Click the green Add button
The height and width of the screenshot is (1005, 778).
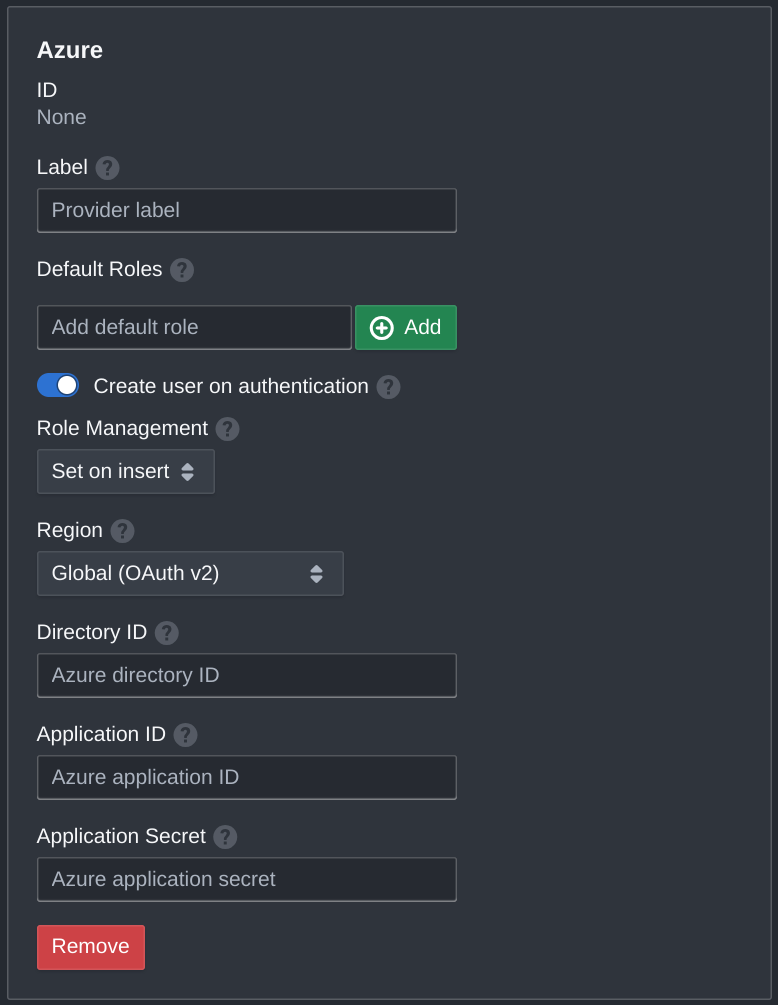pyautogui.click(x=406, y=328)
